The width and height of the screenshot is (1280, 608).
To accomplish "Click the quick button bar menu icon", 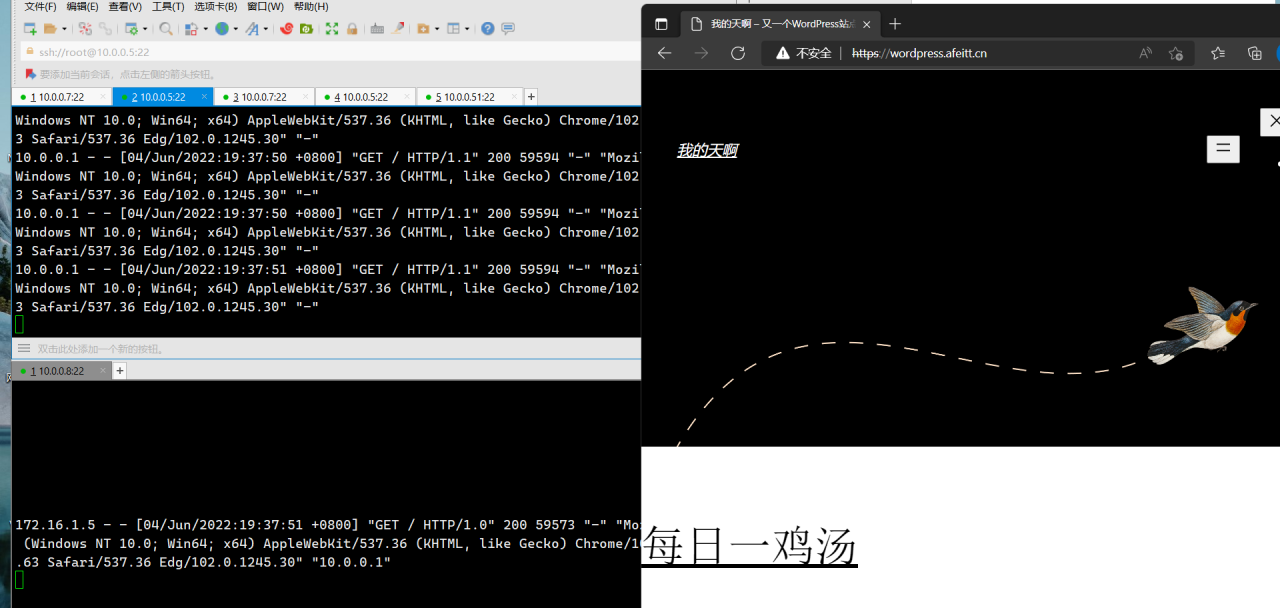I will point(24,349).
